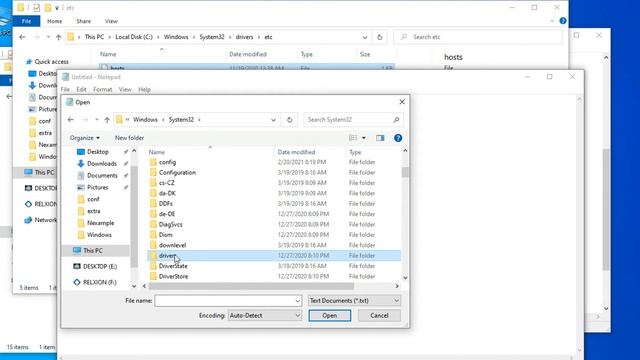This screenshot has height=360, width=640.
Task: Click the sidebar scroll-down arrow in the dialog
Action: tap(134, 286)
